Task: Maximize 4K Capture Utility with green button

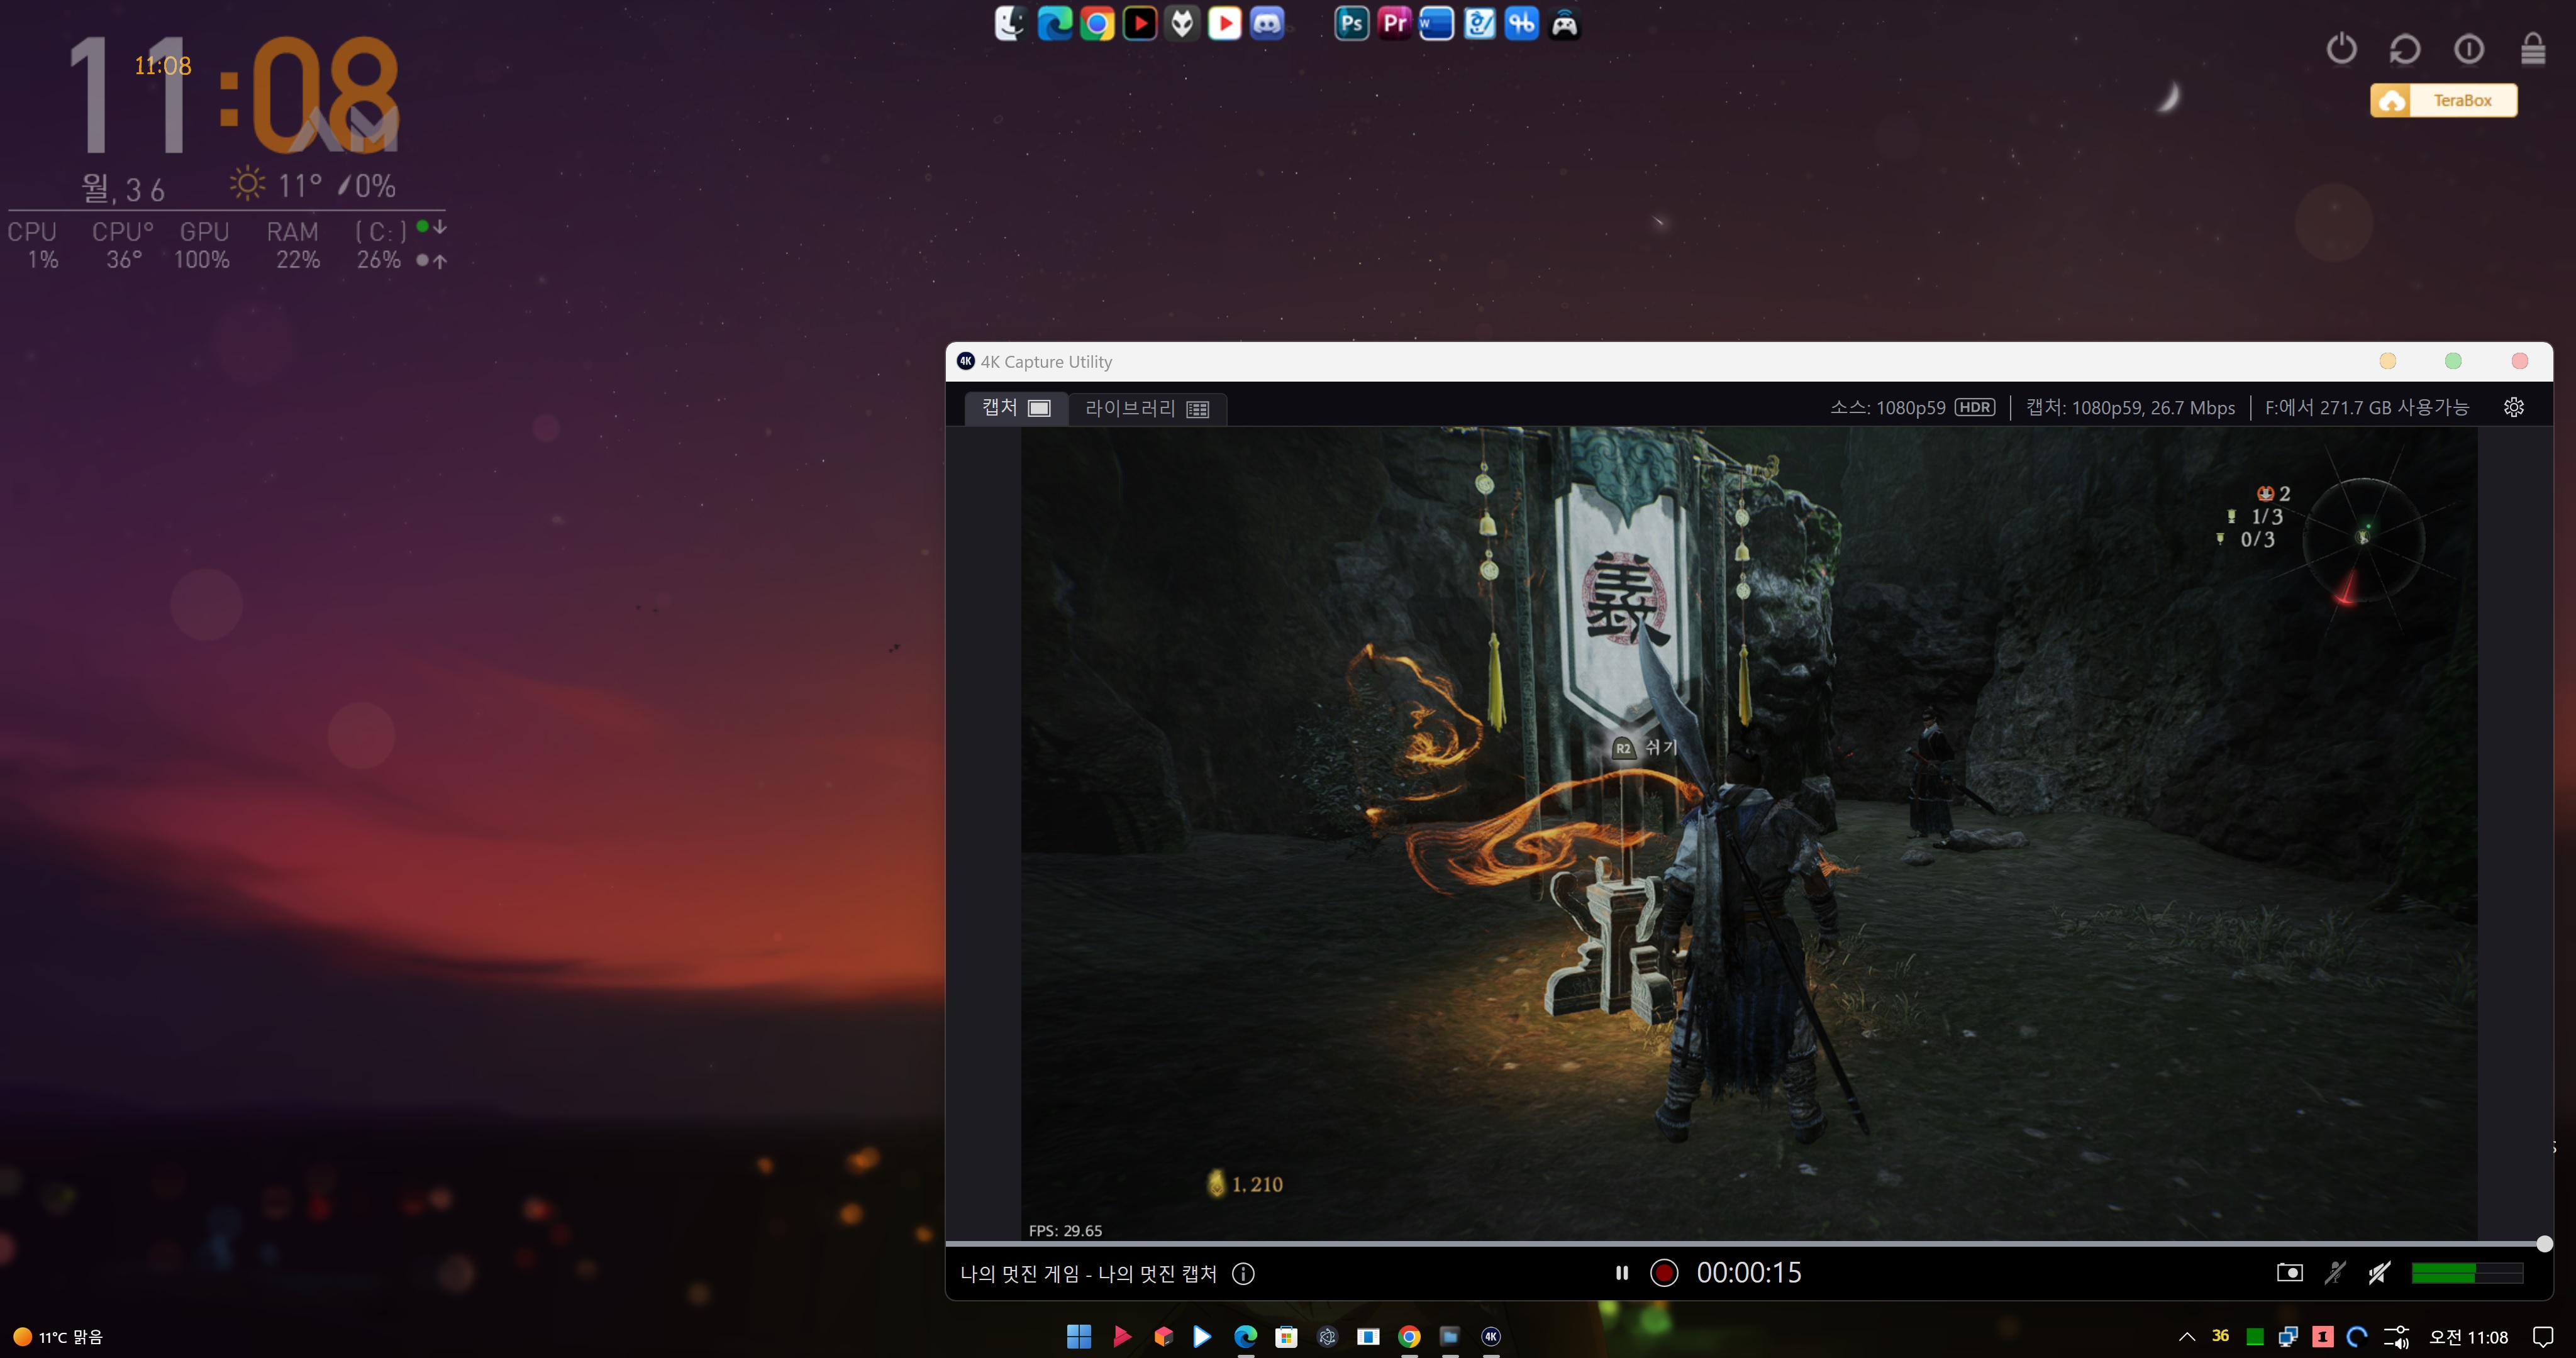Action: (x=2453, y=361)
